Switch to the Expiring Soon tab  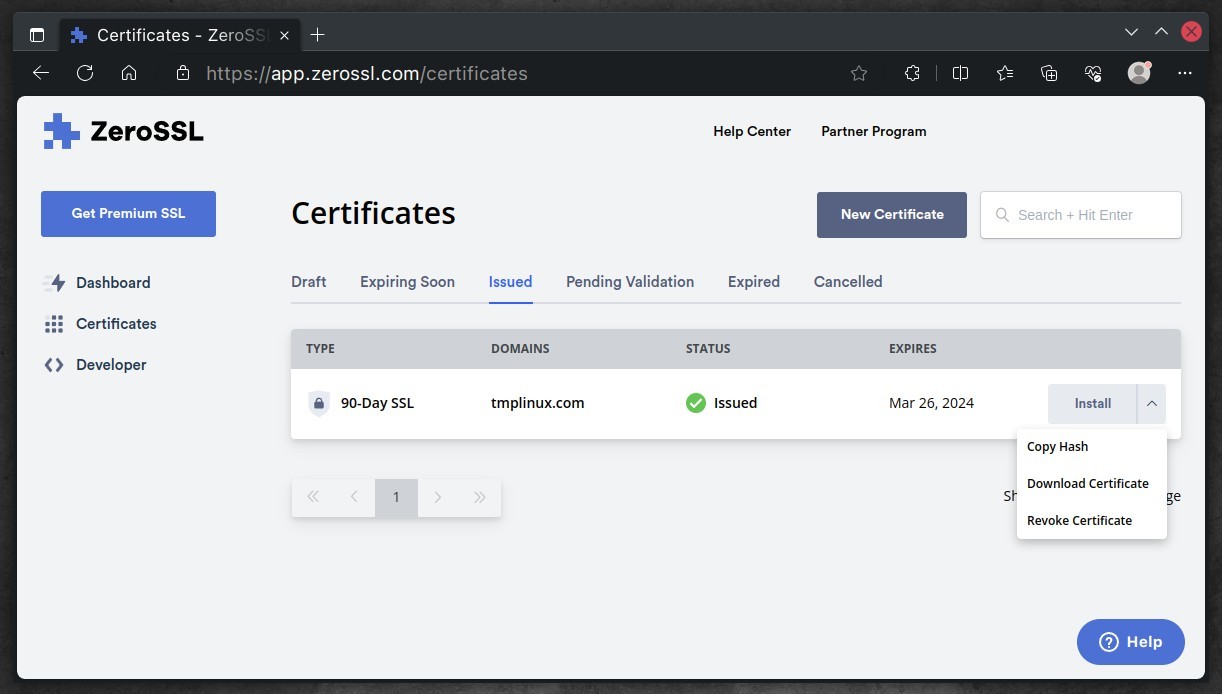pos(407,282)
